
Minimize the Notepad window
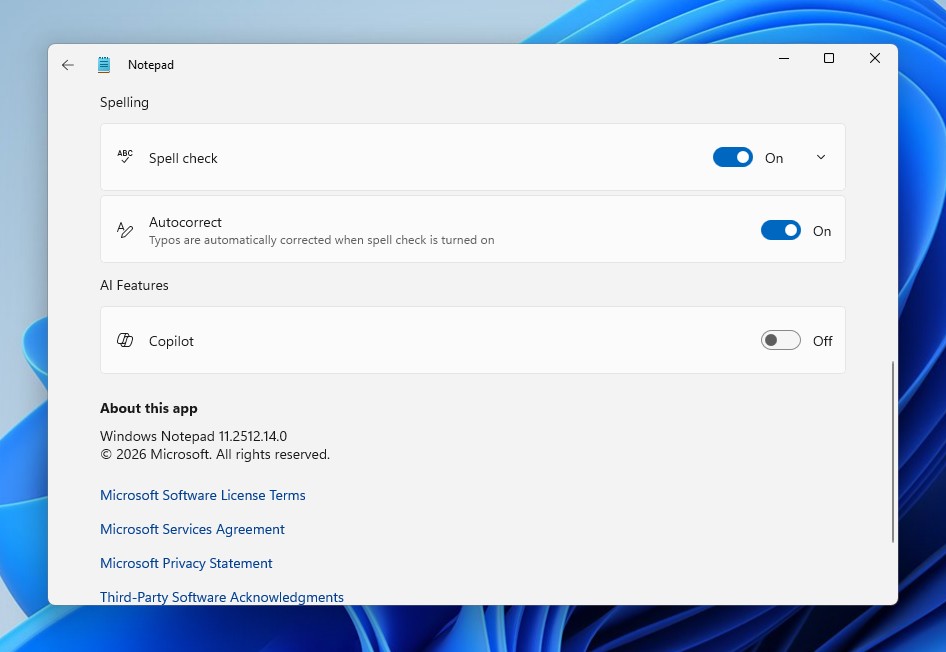click(x=783, y=58)
